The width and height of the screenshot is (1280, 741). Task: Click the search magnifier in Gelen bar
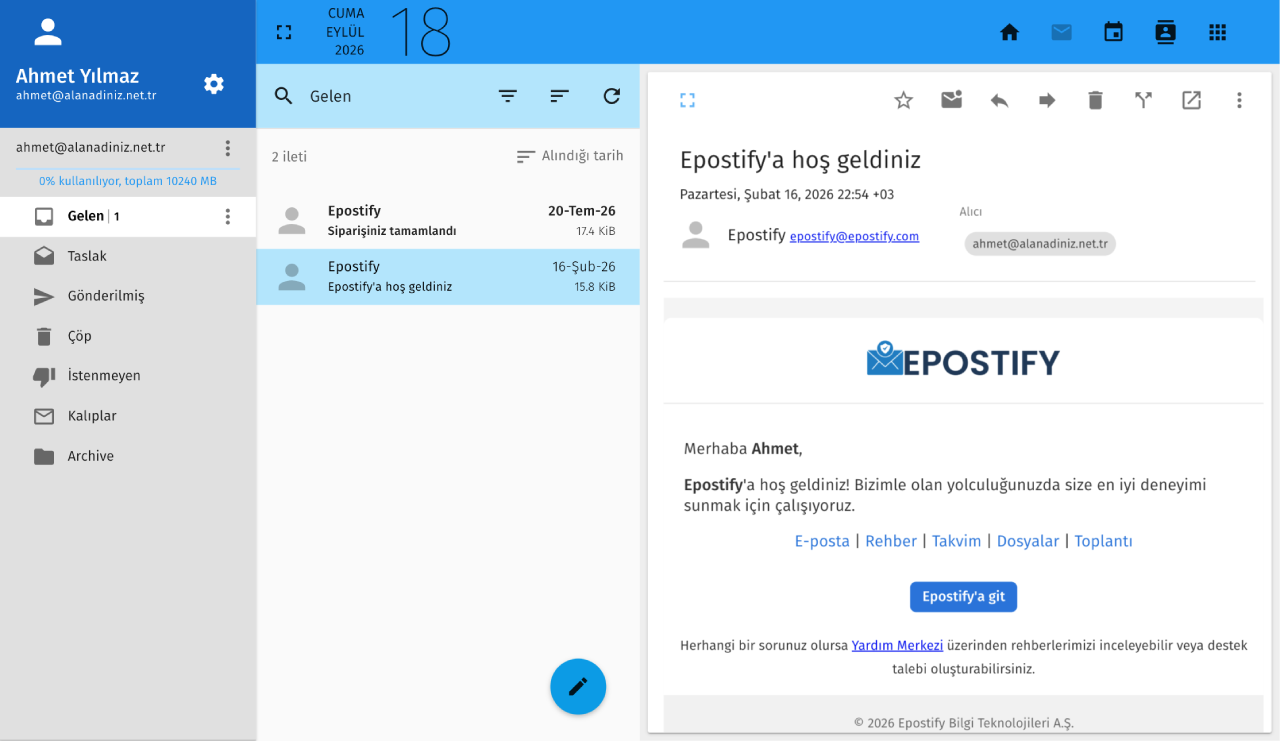coord(284,96)
